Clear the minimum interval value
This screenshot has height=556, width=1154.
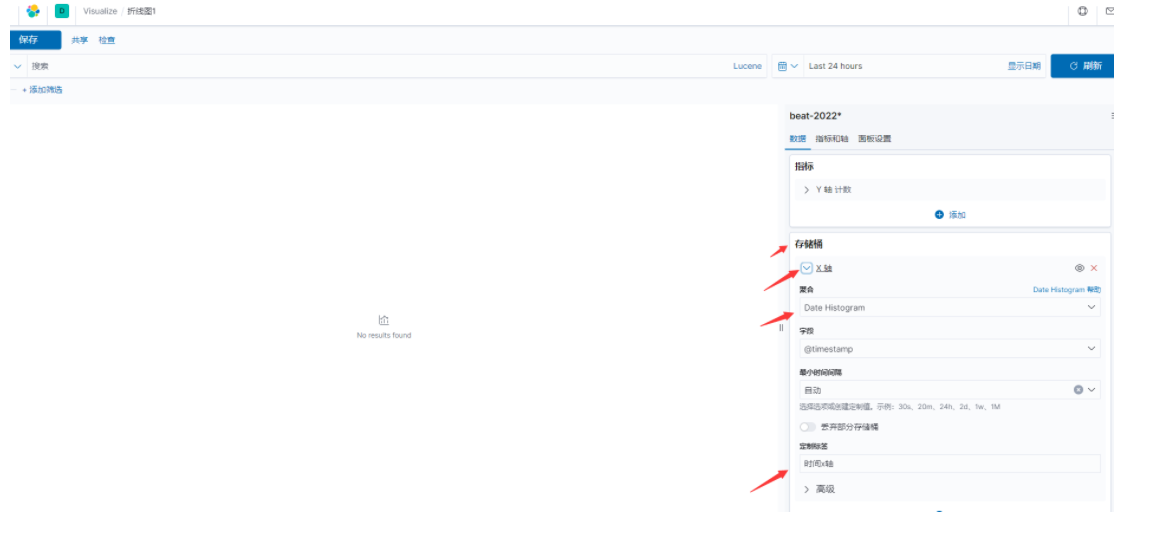1078,390
